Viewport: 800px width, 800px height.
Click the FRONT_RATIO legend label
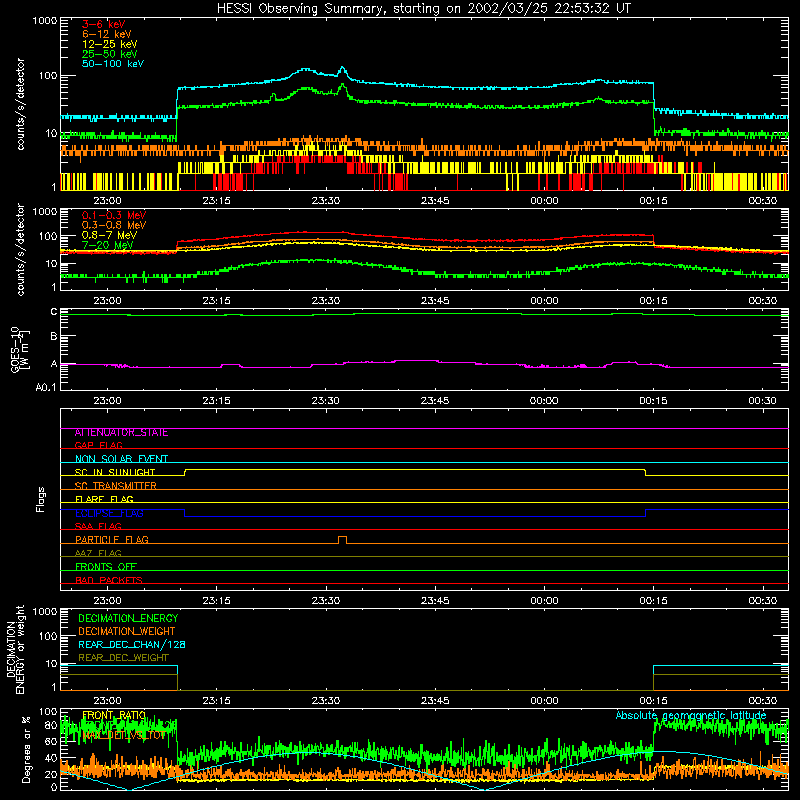(114, 715)
